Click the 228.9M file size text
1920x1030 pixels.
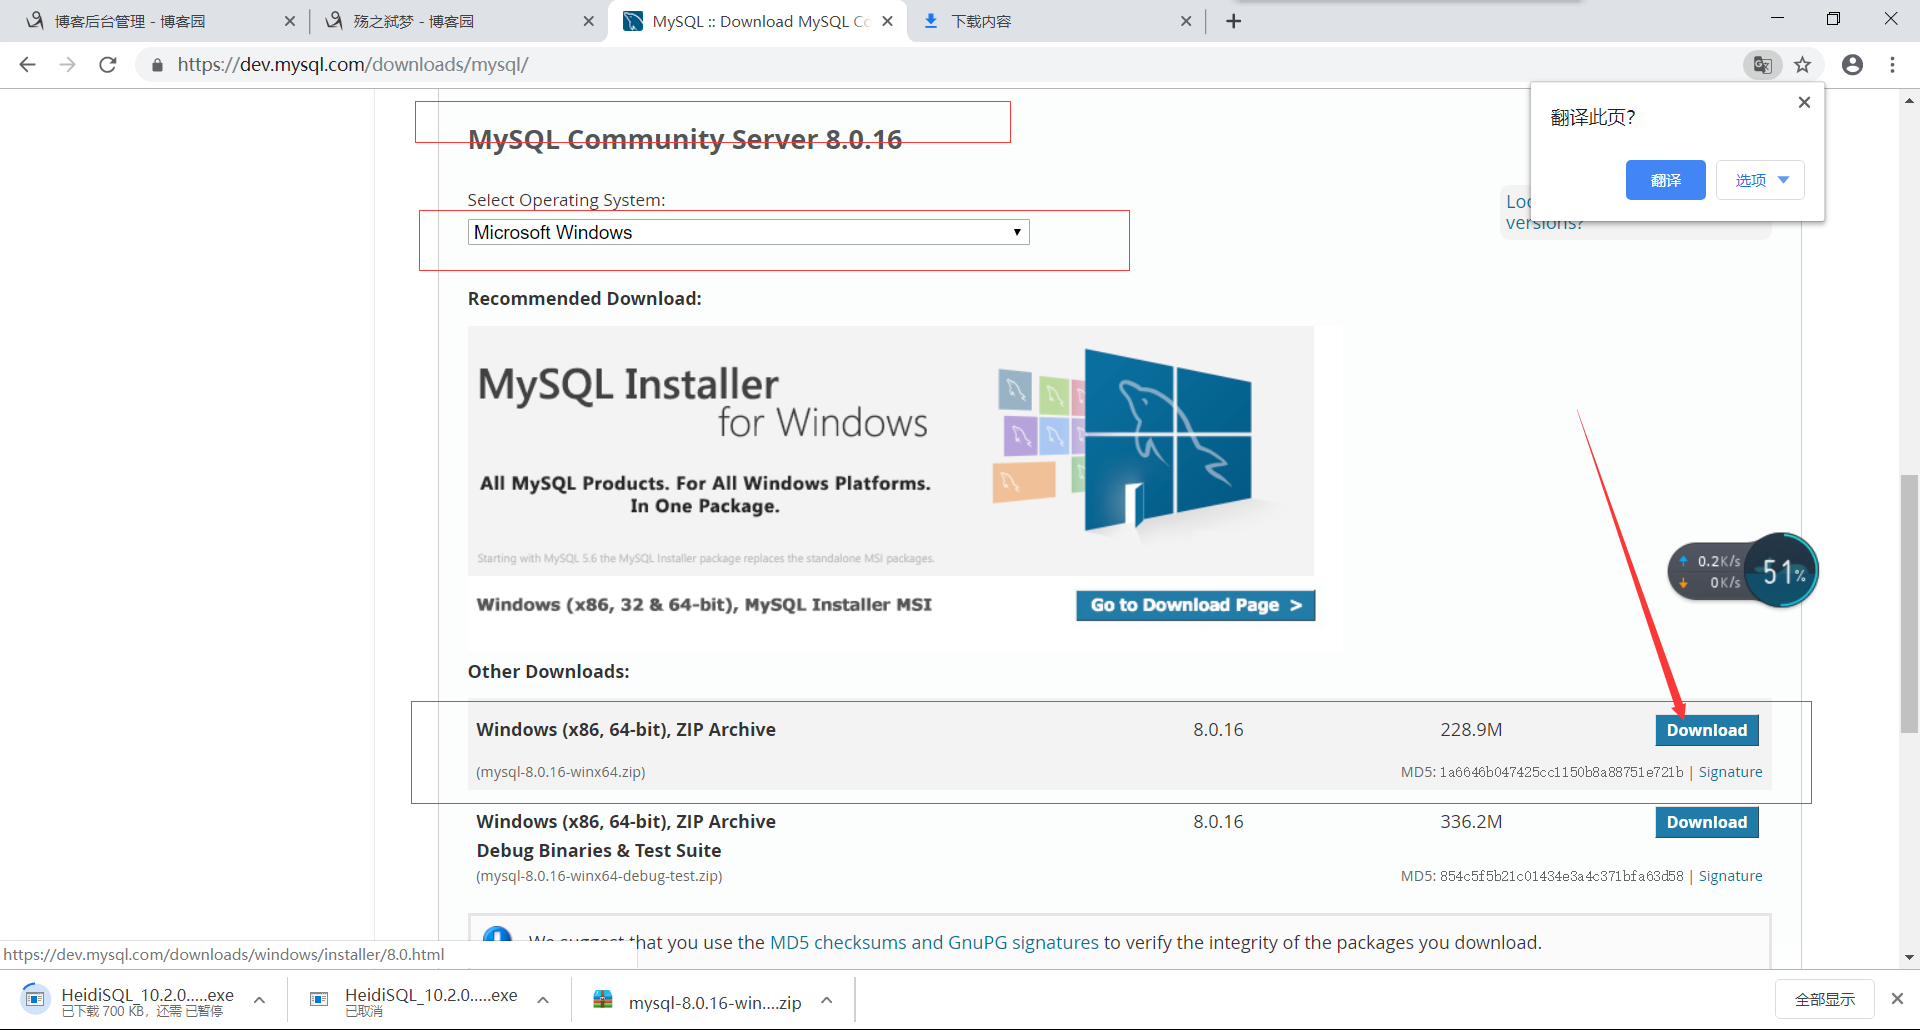tap(1471, 730)
